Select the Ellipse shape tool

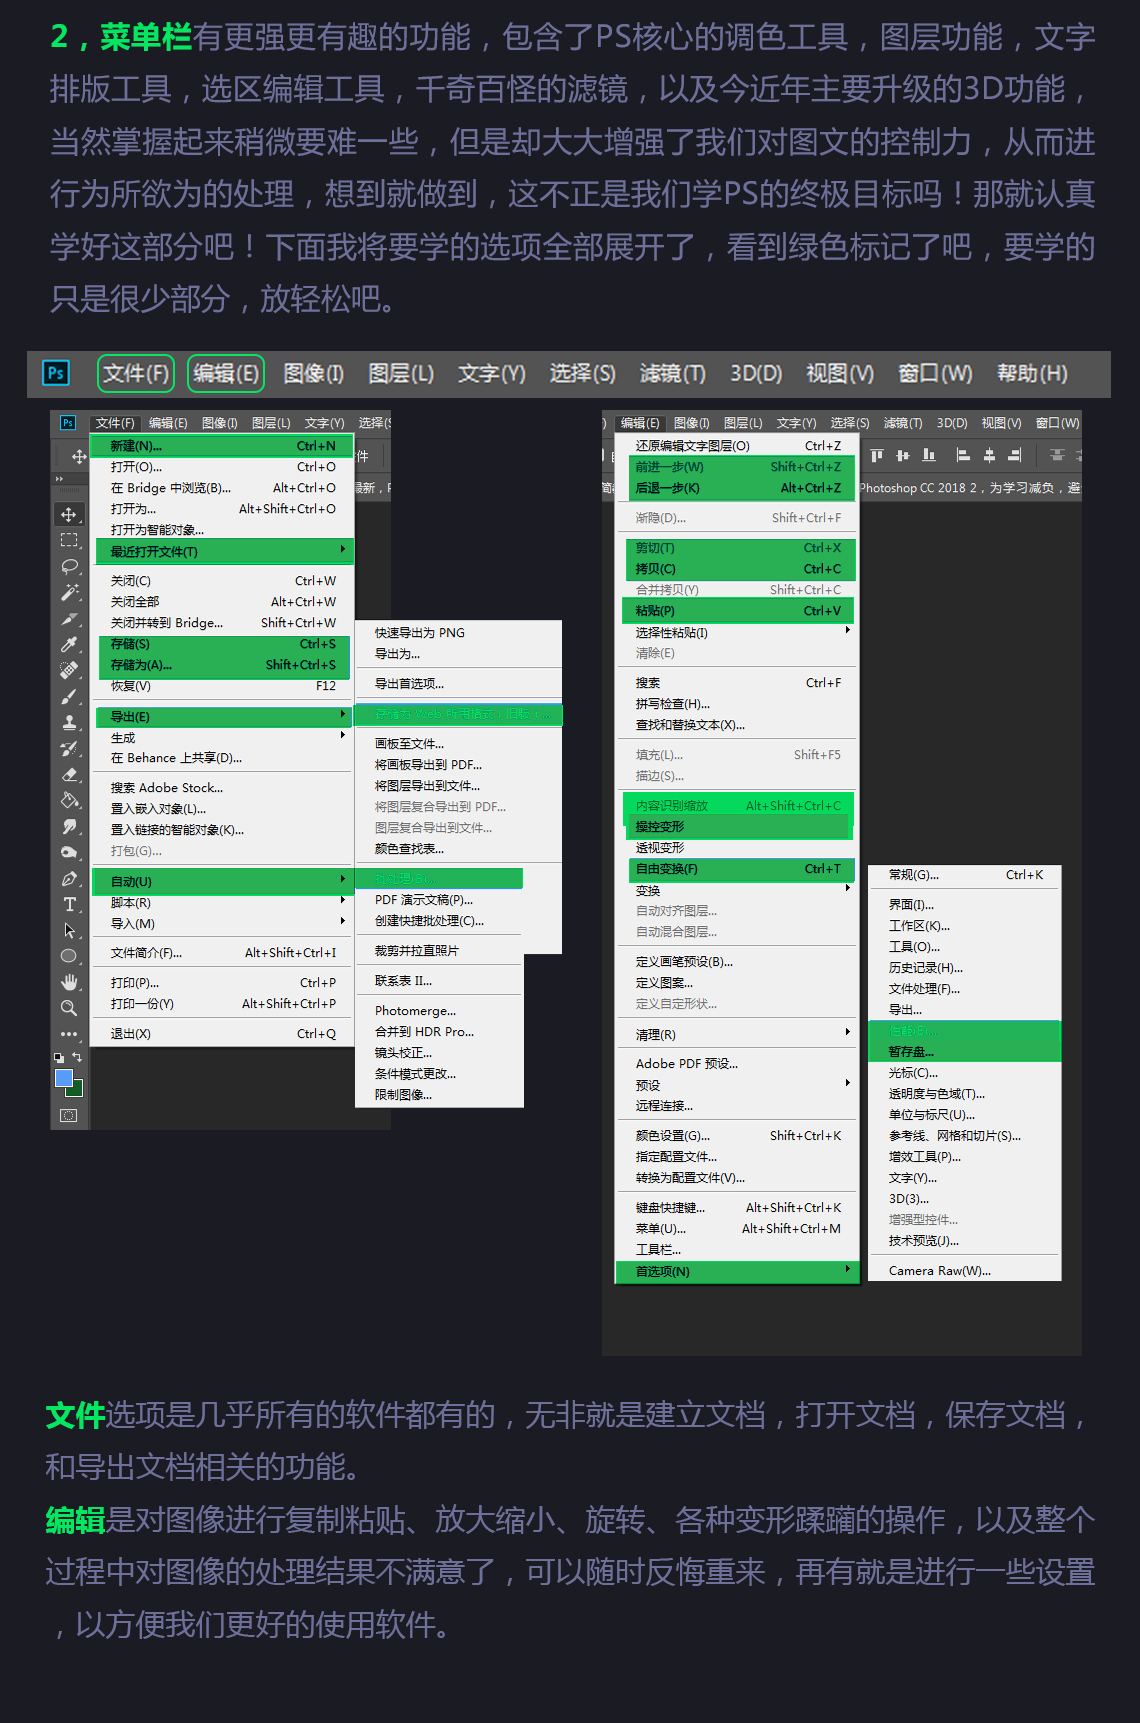[x=69, y=956]
